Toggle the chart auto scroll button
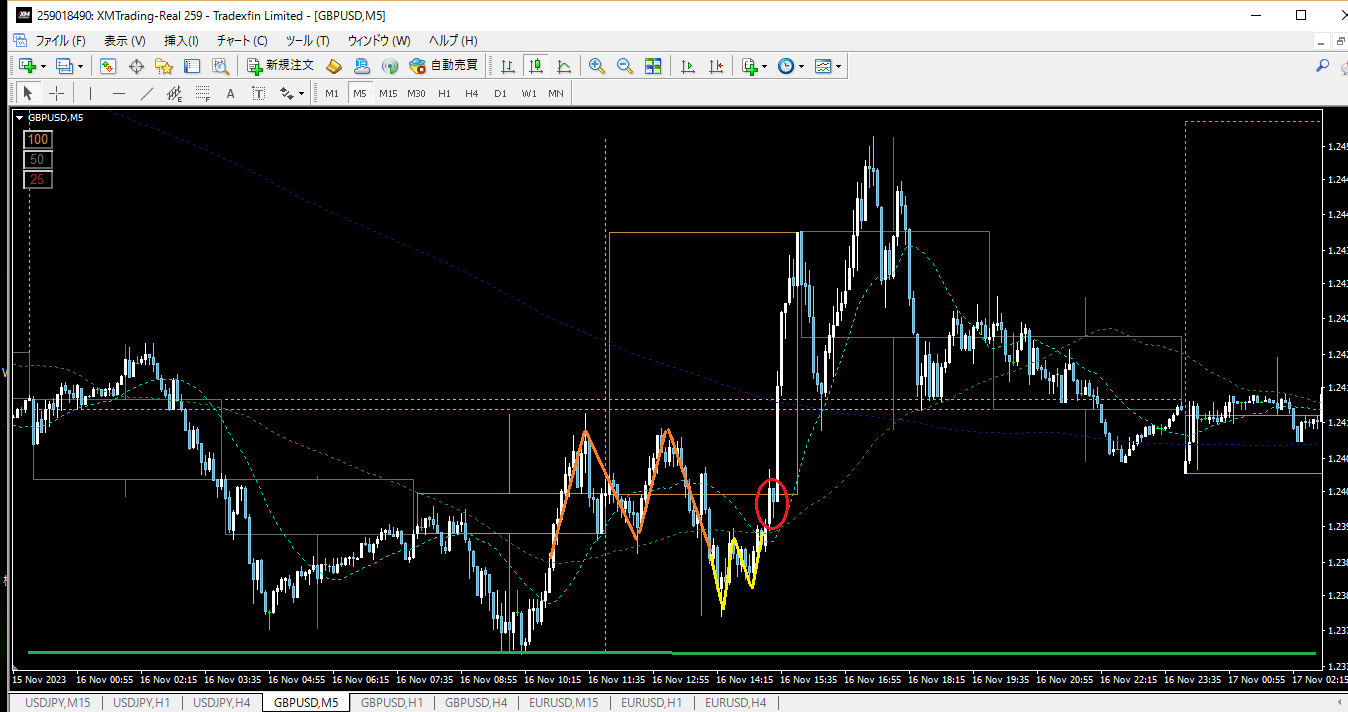The image size is (1348, 712). 688,66
